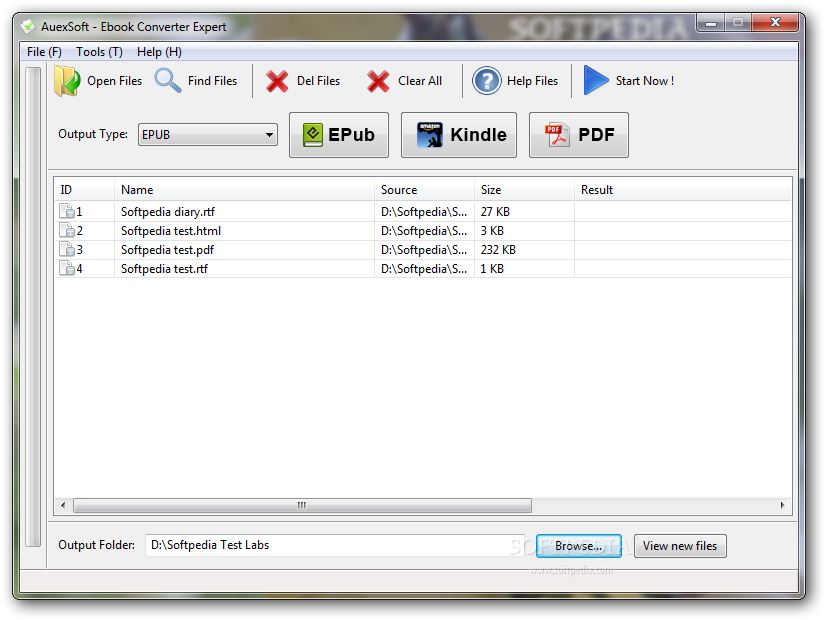Click the file icon in row 2
The image size is (826, 620).
pyautogui.click(x=67, y=230)
